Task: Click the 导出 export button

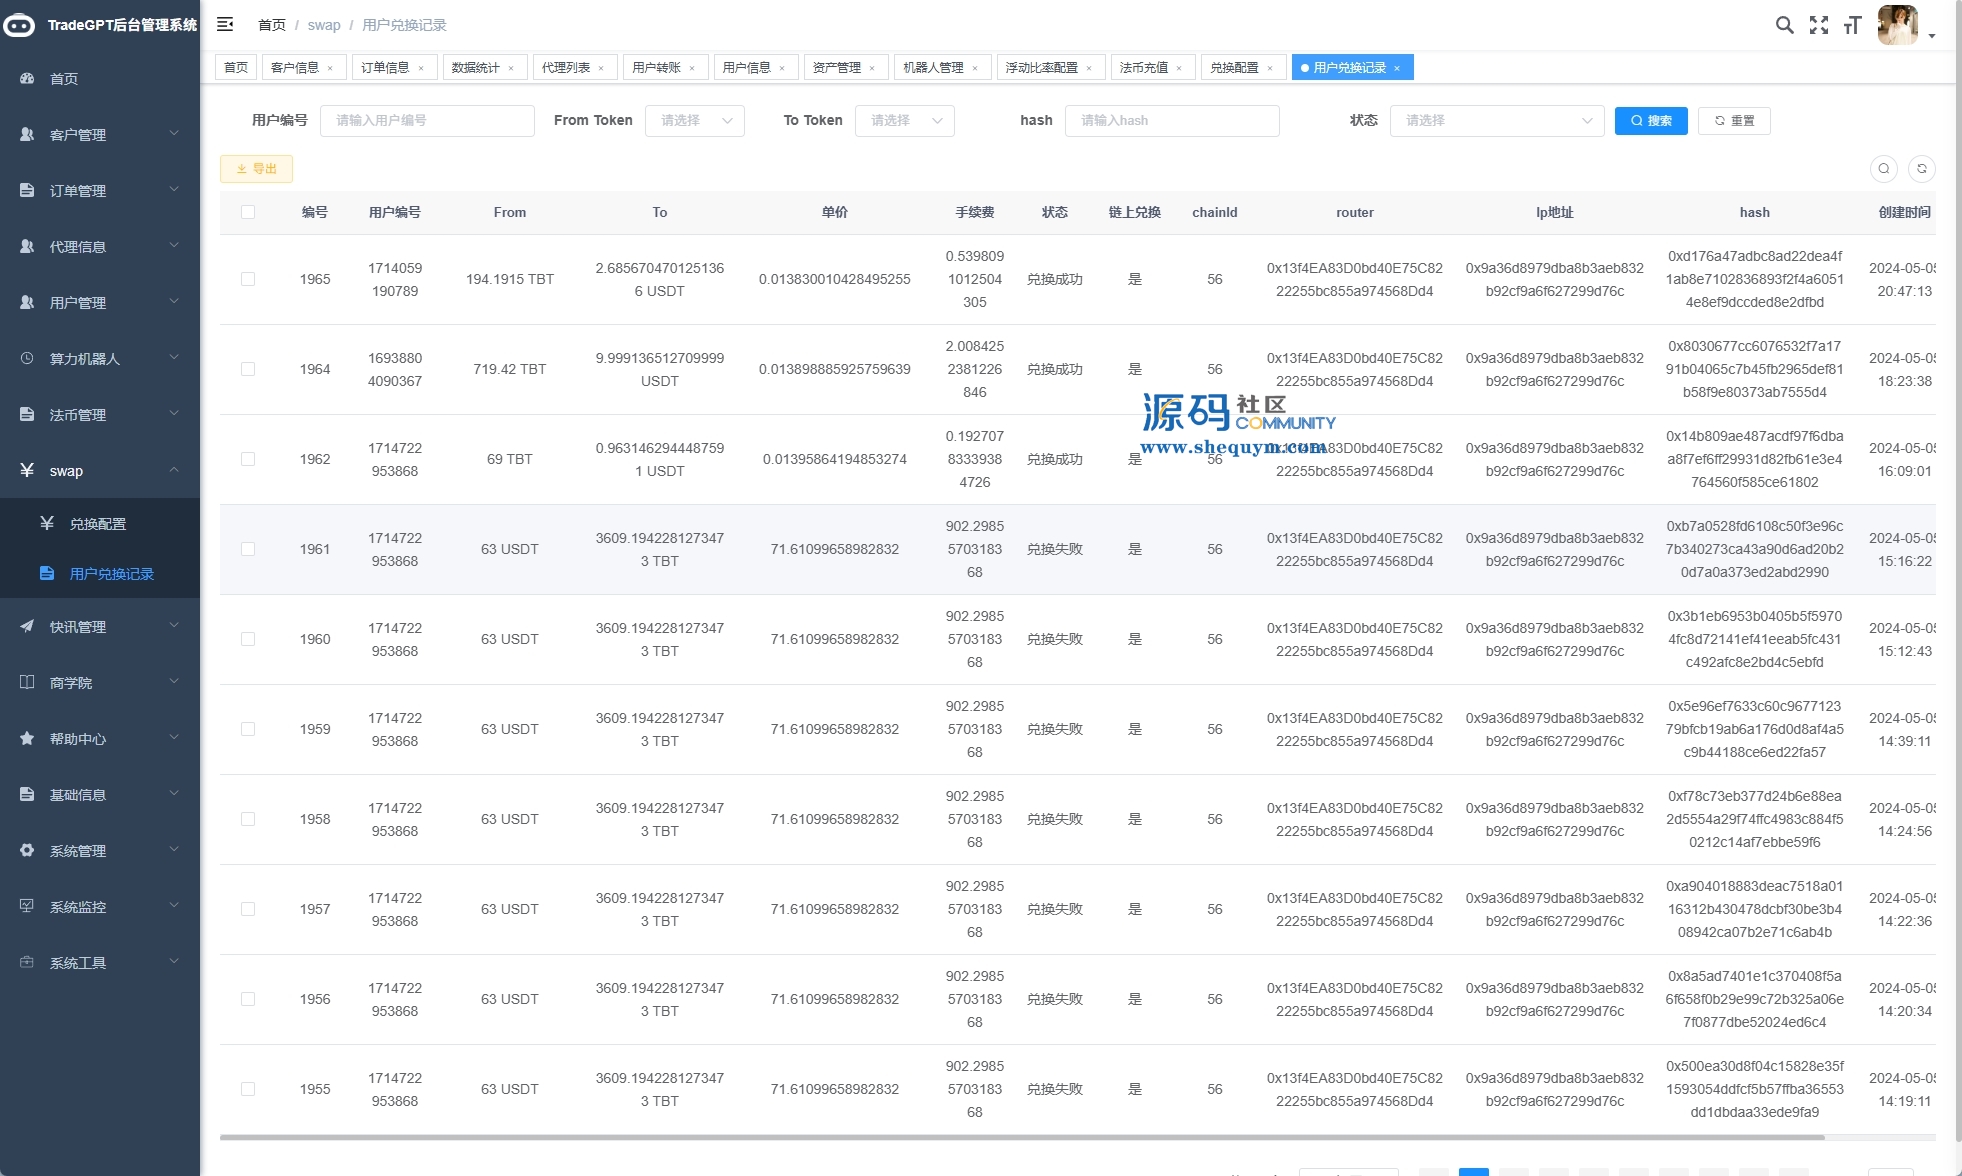Action: pos(256,168)
